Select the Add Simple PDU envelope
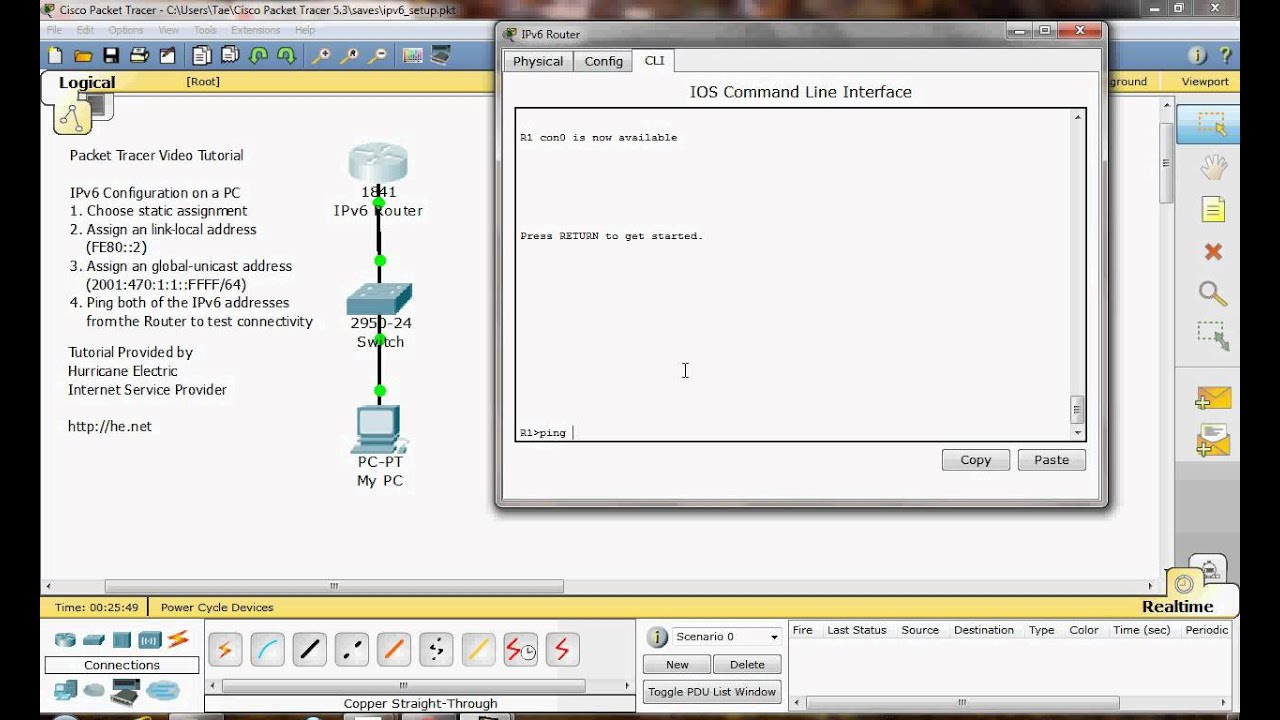 (1212, 398)
